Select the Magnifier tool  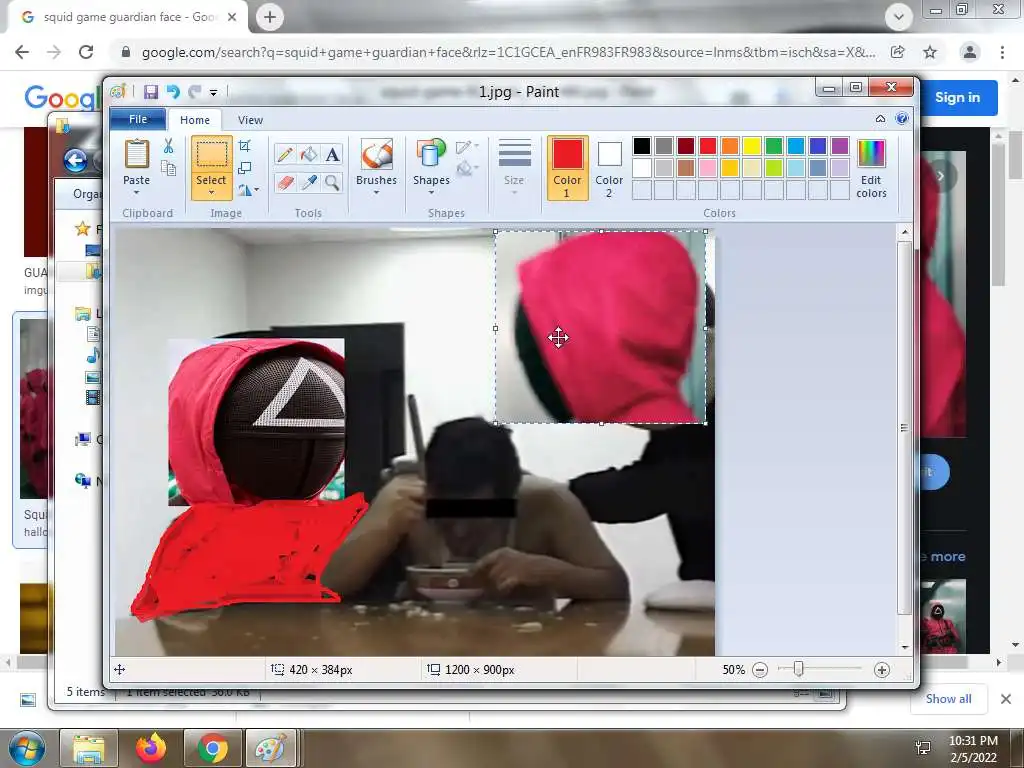[x=332, y=182]
